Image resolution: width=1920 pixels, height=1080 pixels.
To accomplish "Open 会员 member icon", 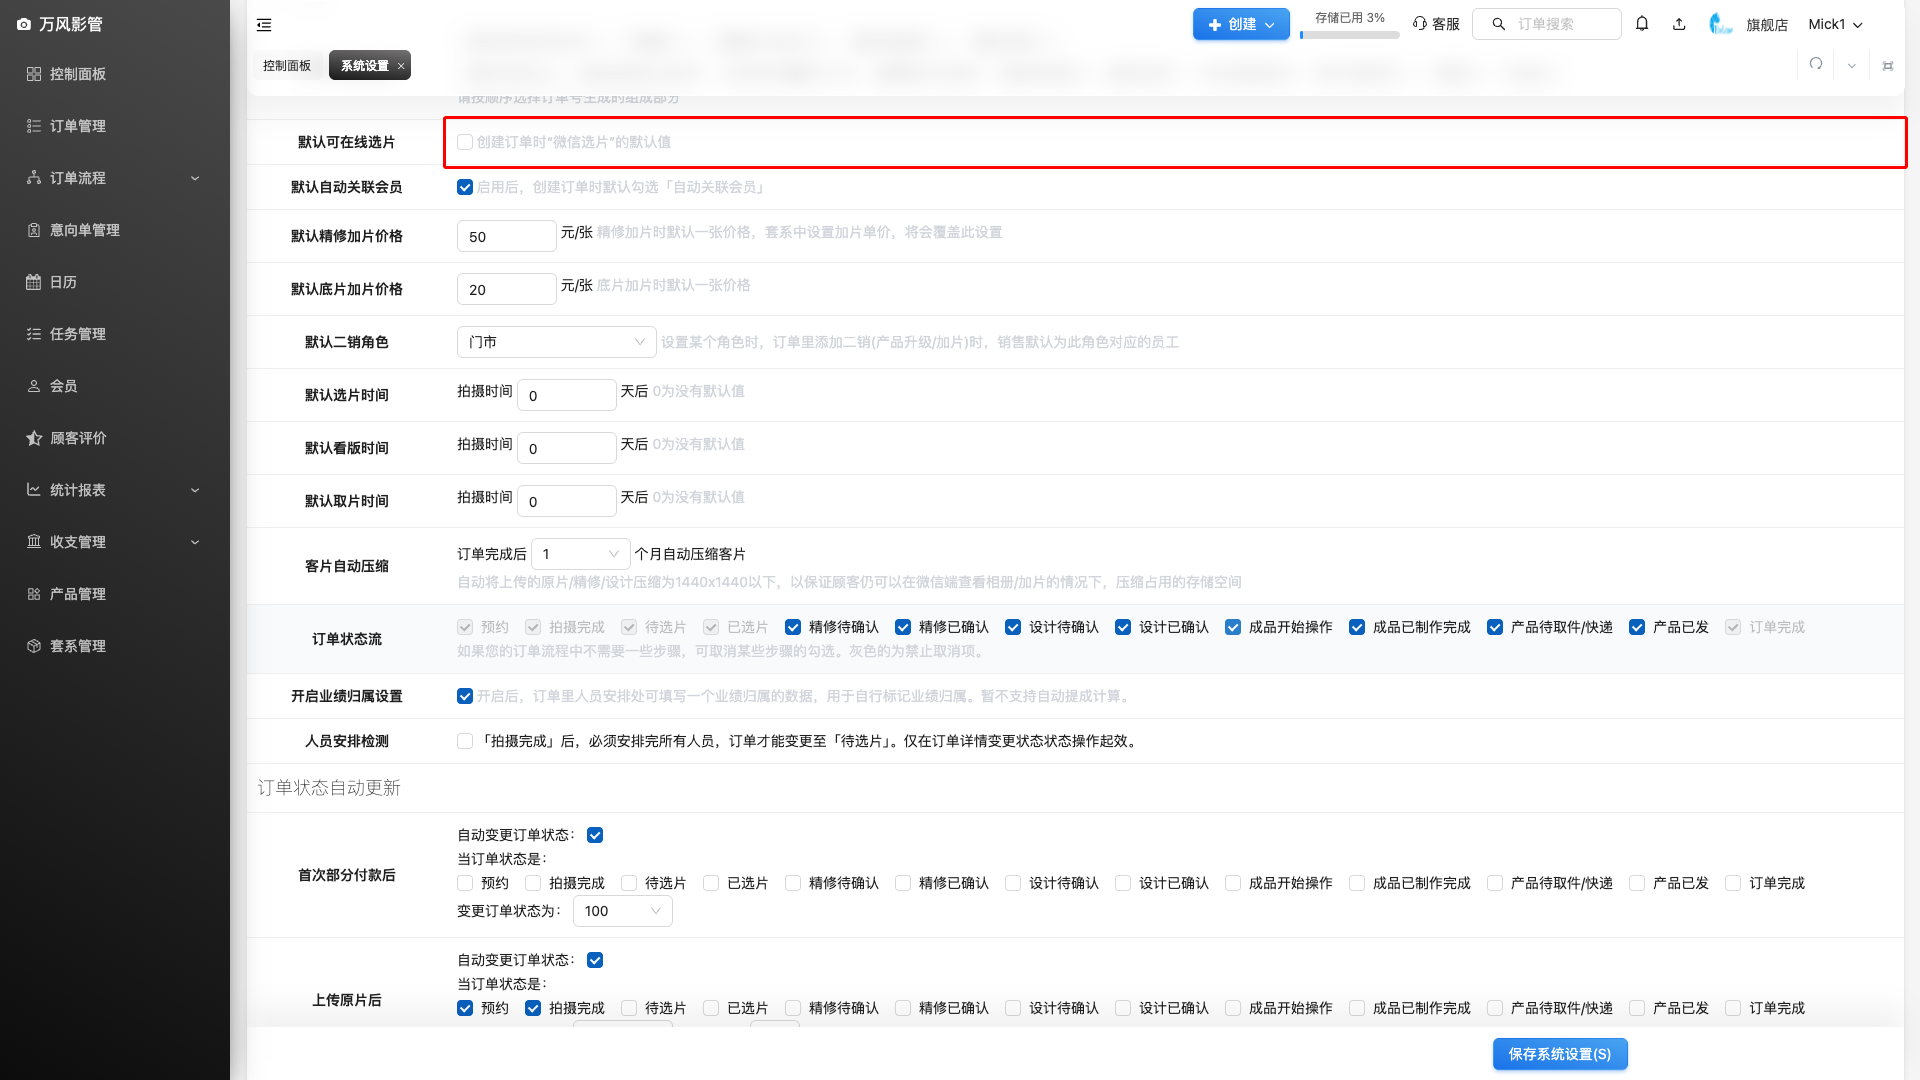I will point(34,386).
